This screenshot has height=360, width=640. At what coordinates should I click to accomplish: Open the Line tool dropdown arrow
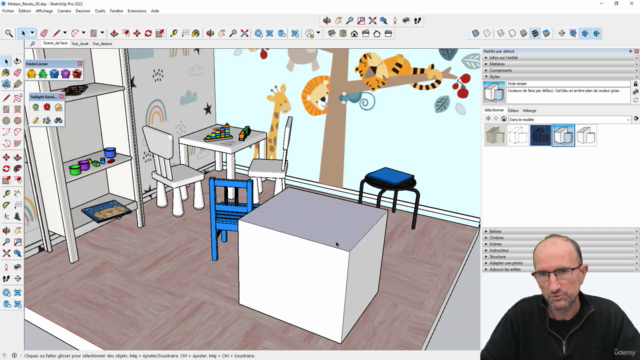click(65, 33)
